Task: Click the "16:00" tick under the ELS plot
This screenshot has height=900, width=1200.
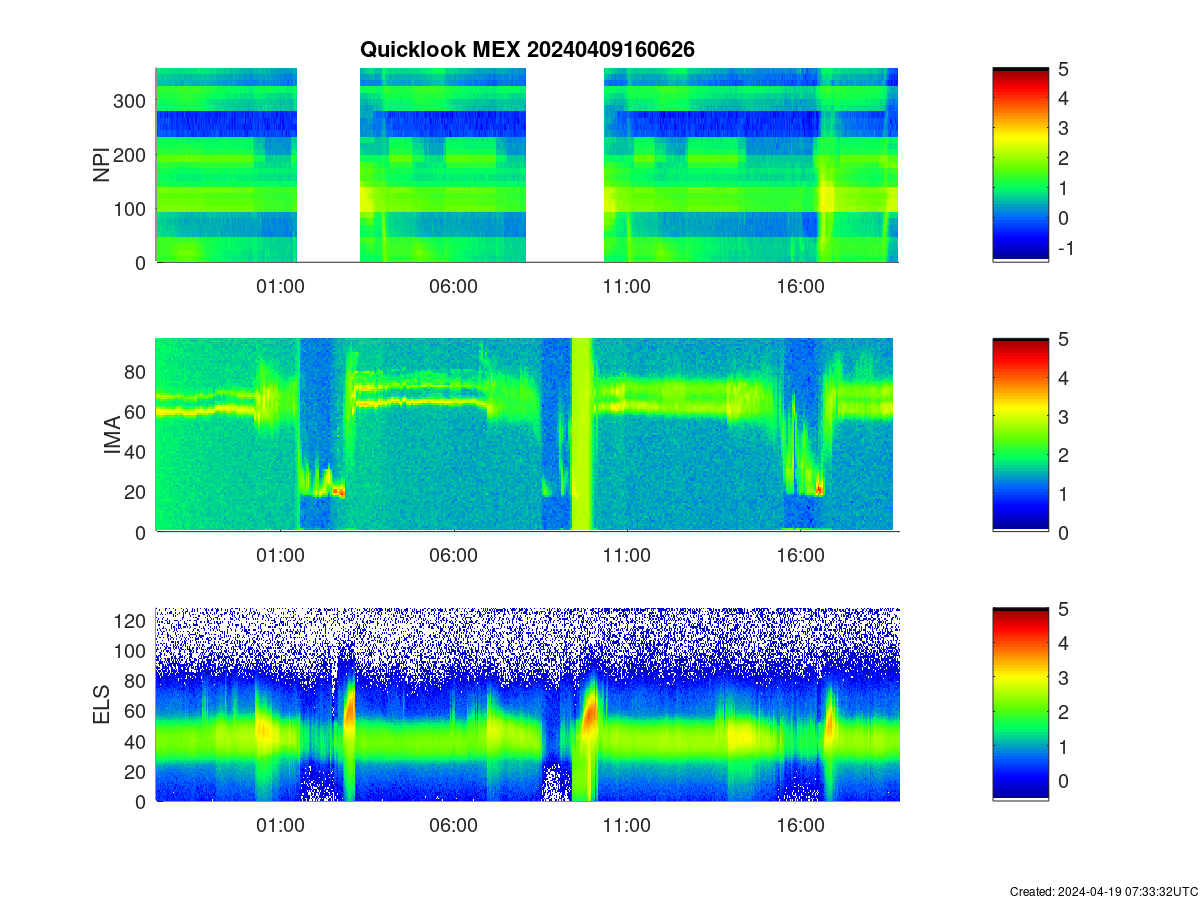Action: coord(800,826)
